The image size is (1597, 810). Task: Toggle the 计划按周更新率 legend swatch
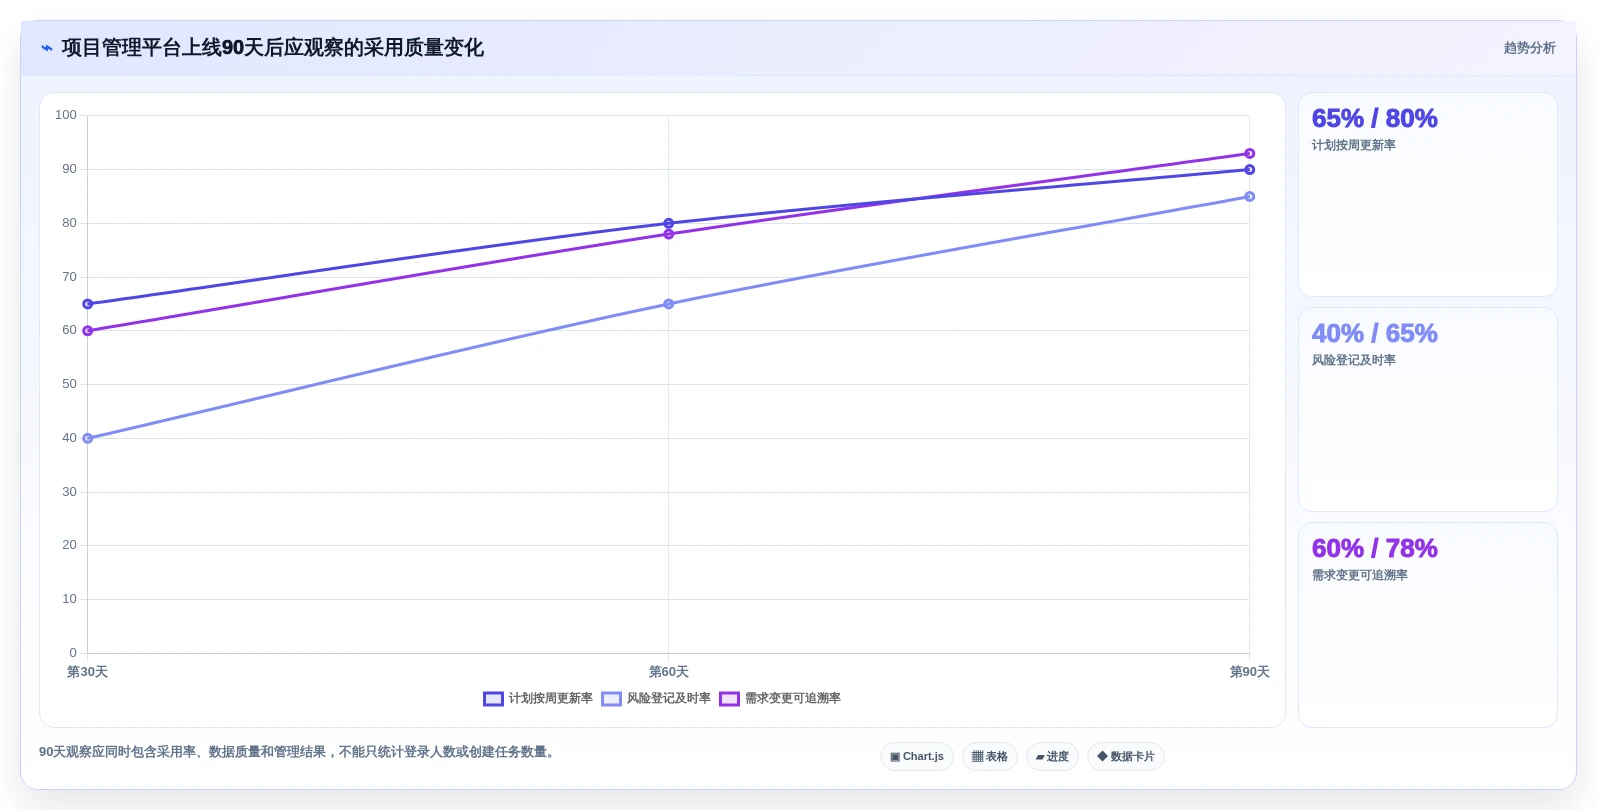pos(493,699)
